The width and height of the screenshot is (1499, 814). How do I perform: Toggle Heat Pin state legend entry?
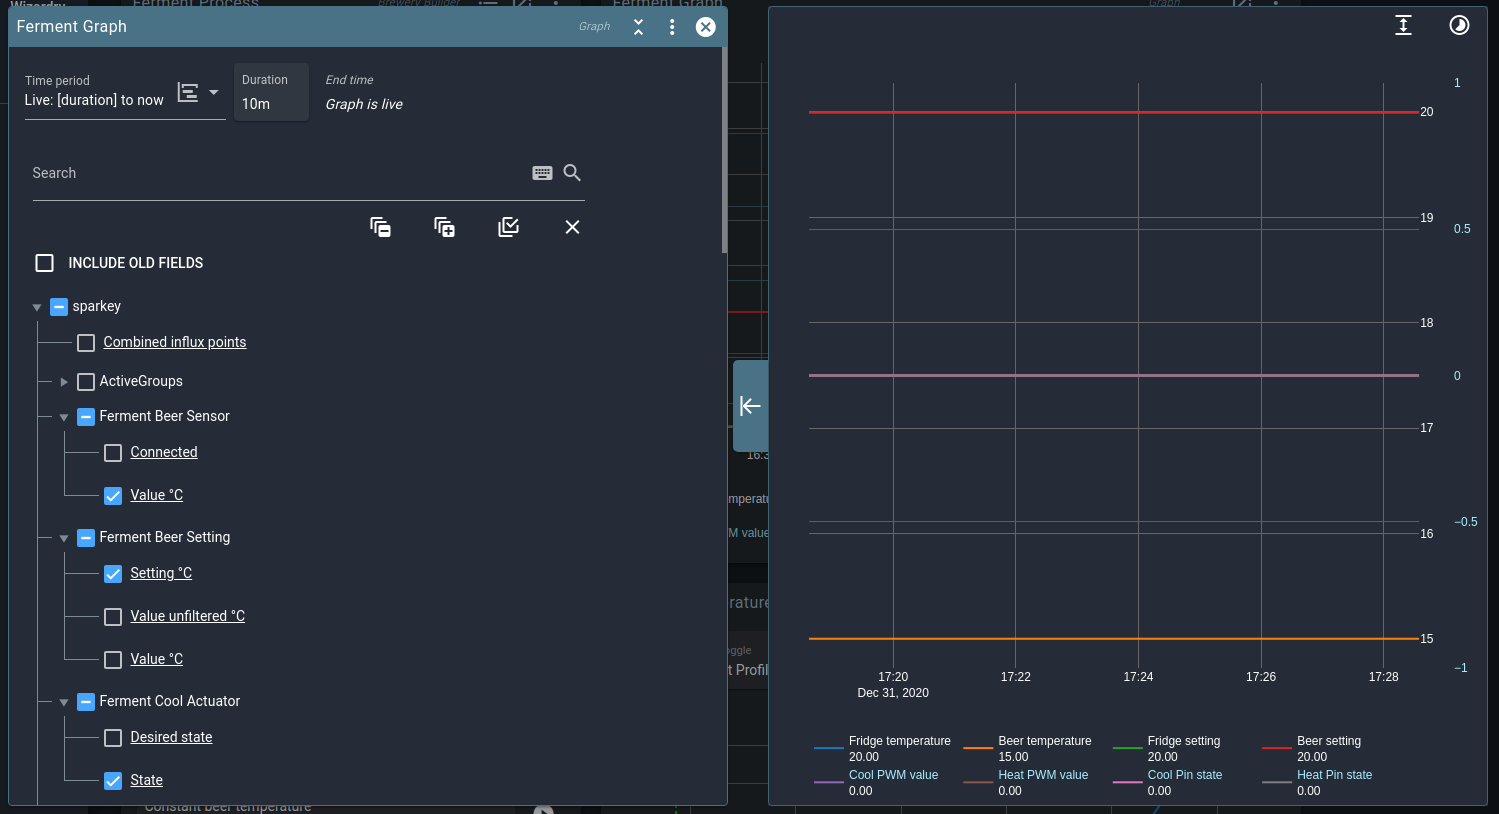pyautogui.click(x=1318, y=783)
